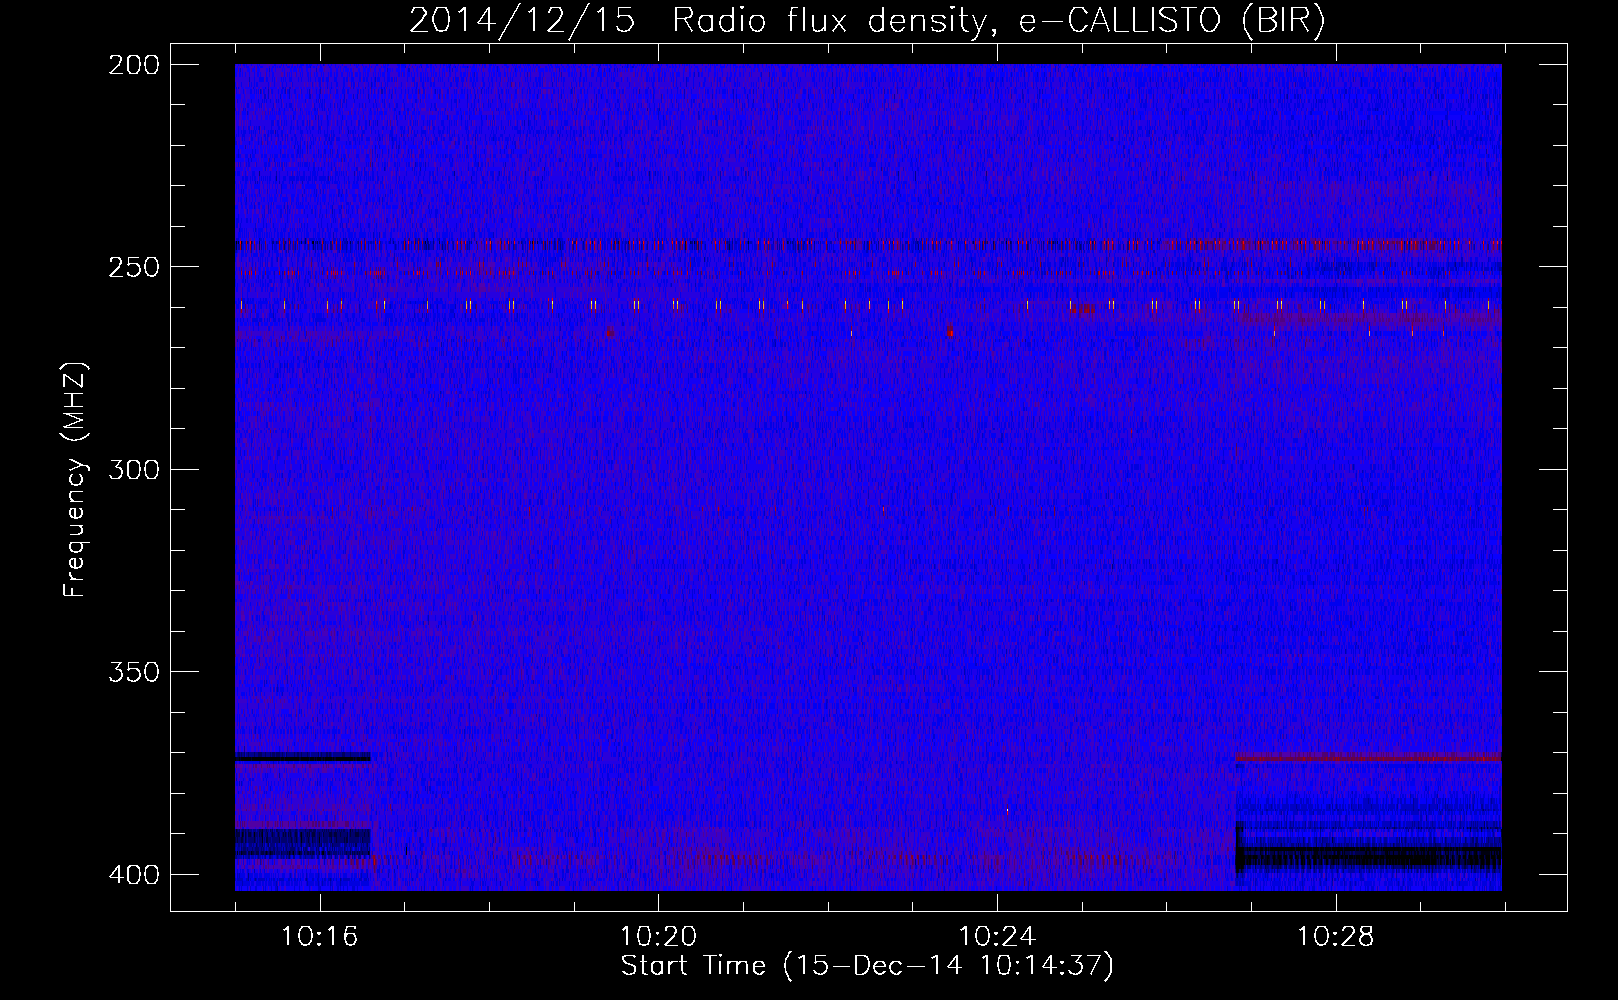Click the 10:24 time tick label
Screen dimensions: 1618x1000
[x=997, y=937]
